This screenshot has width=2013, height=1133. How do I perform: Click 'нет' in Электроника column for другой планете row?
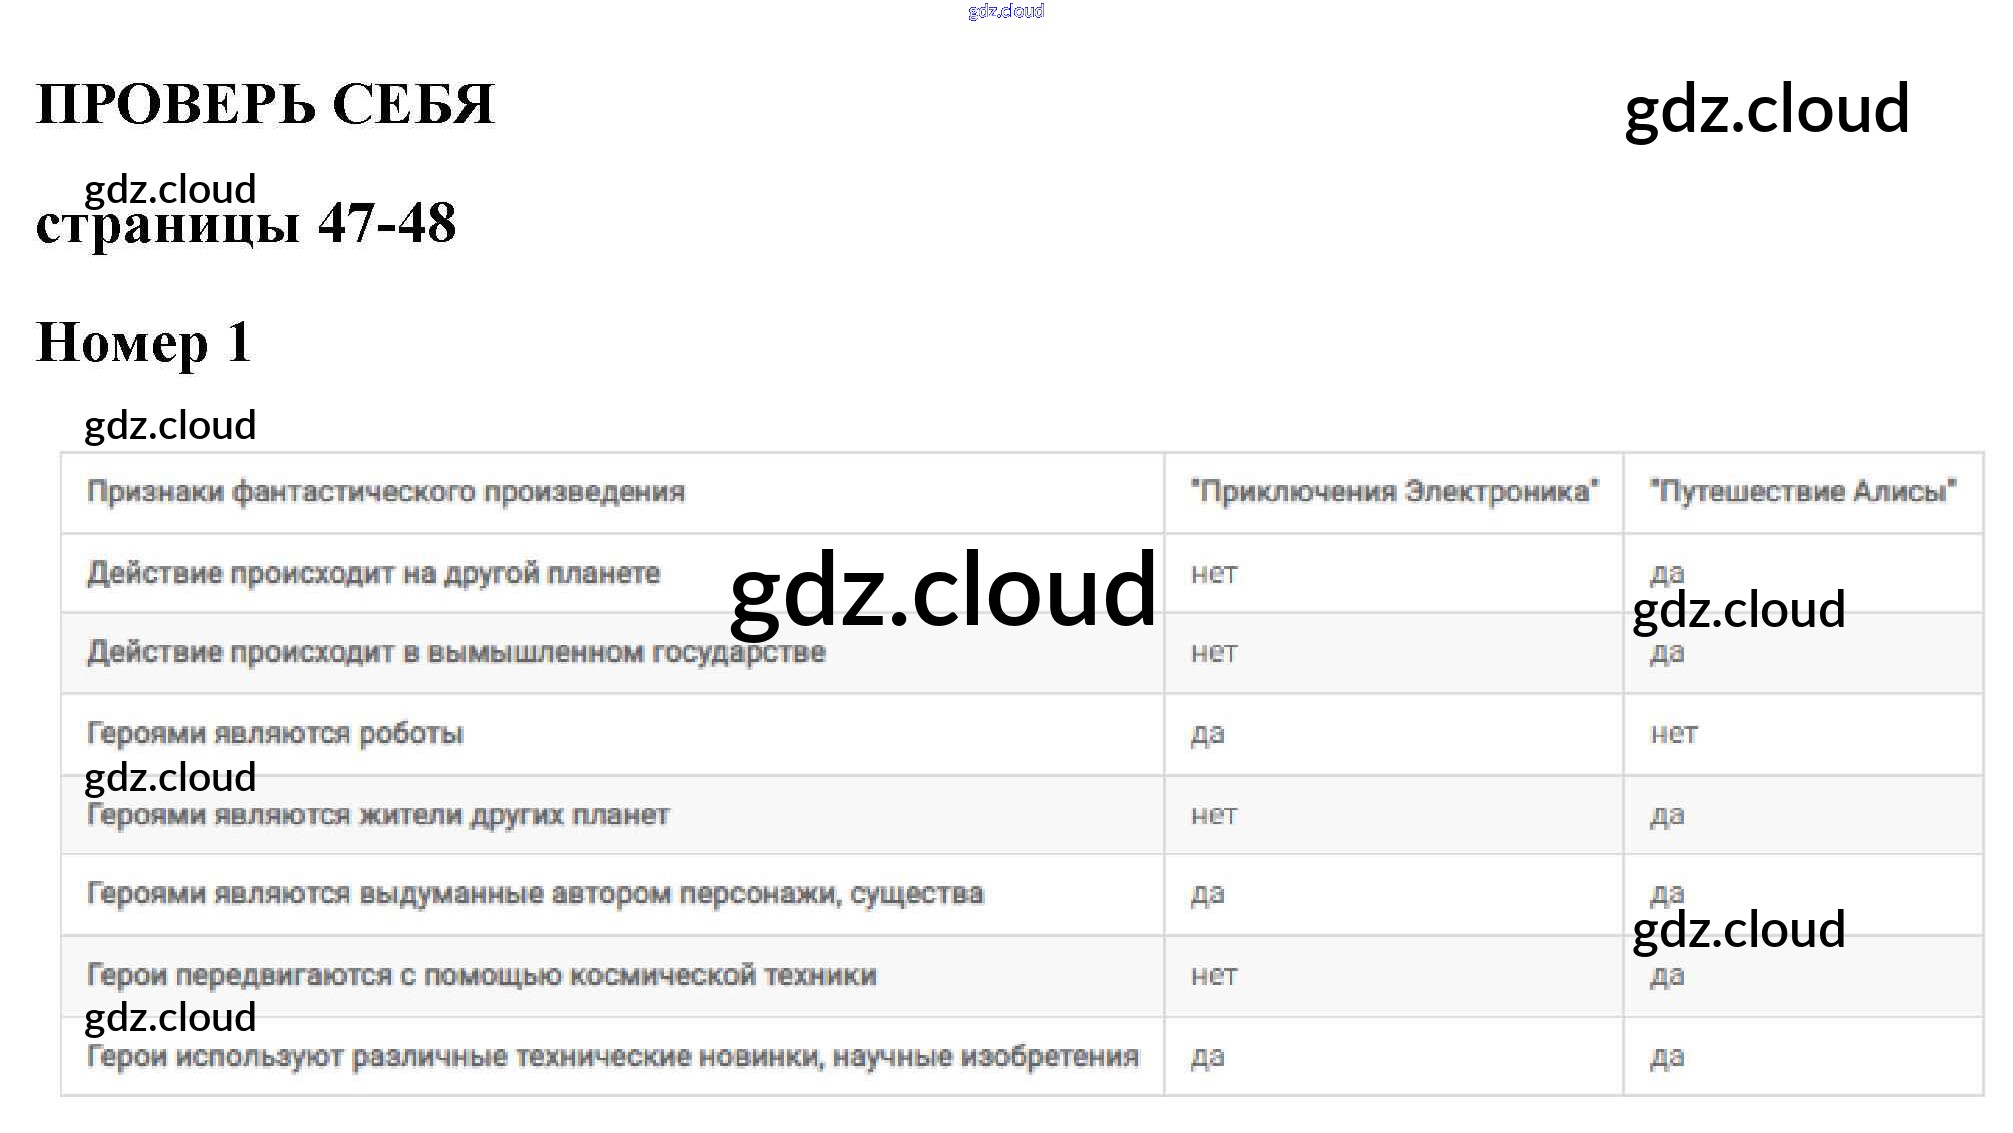click(x=1213, y=574)
